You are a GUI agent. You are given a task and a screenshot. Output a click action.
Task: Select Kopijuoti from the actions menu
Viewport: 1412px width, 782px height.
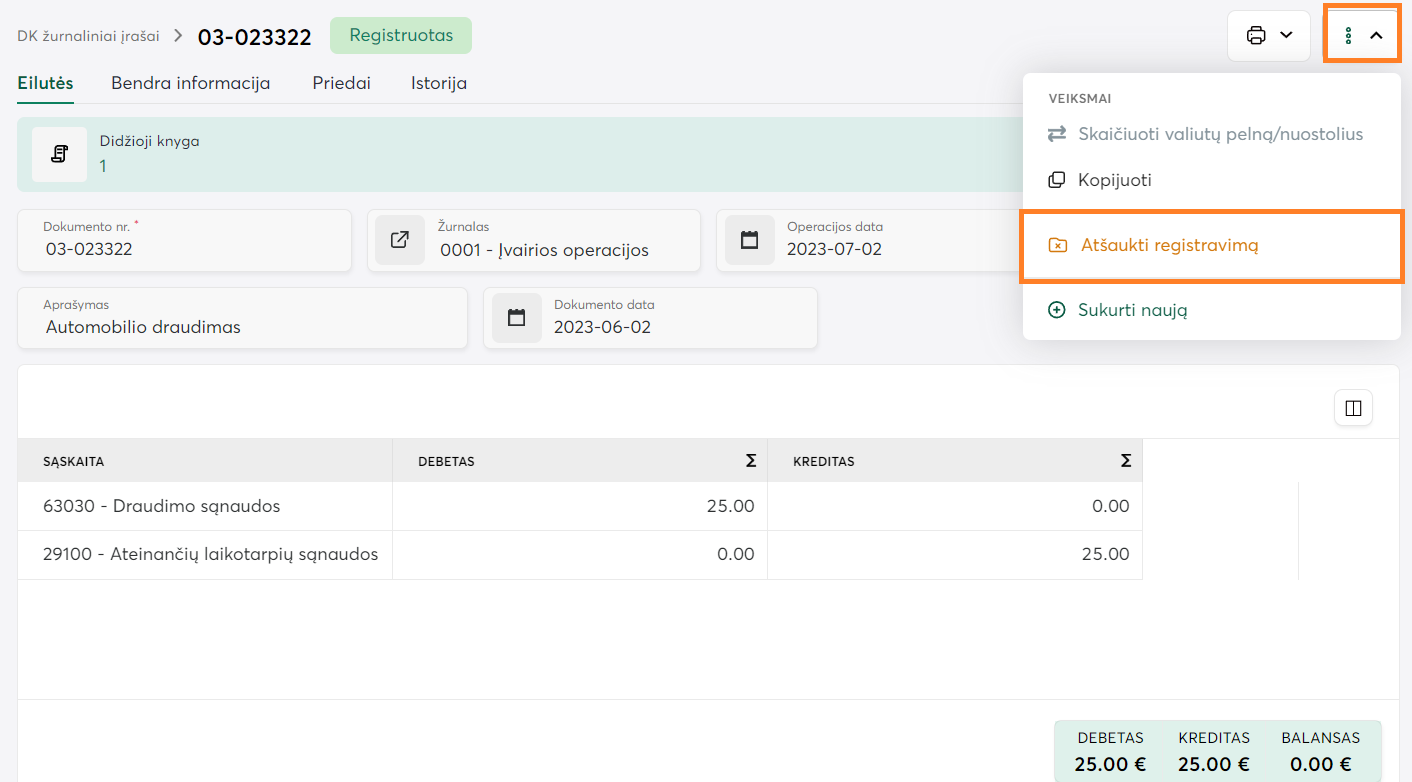click(1114, 181)
